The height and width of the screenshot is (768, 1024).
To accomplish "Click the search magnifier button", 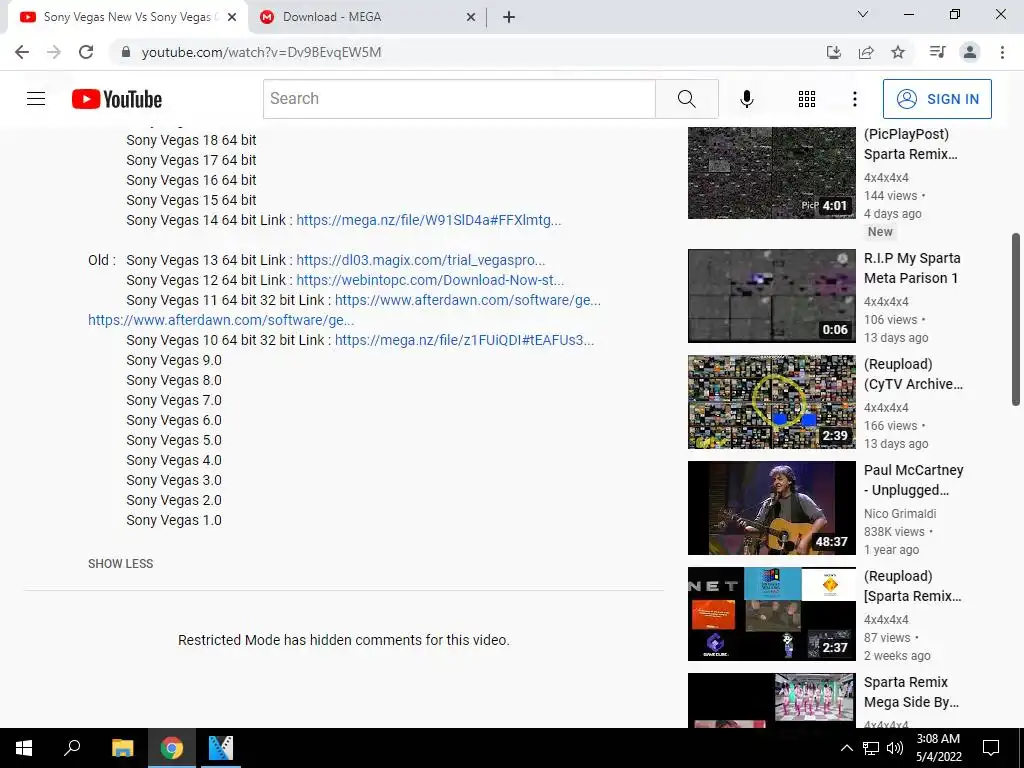I will [x=686, y=99].
